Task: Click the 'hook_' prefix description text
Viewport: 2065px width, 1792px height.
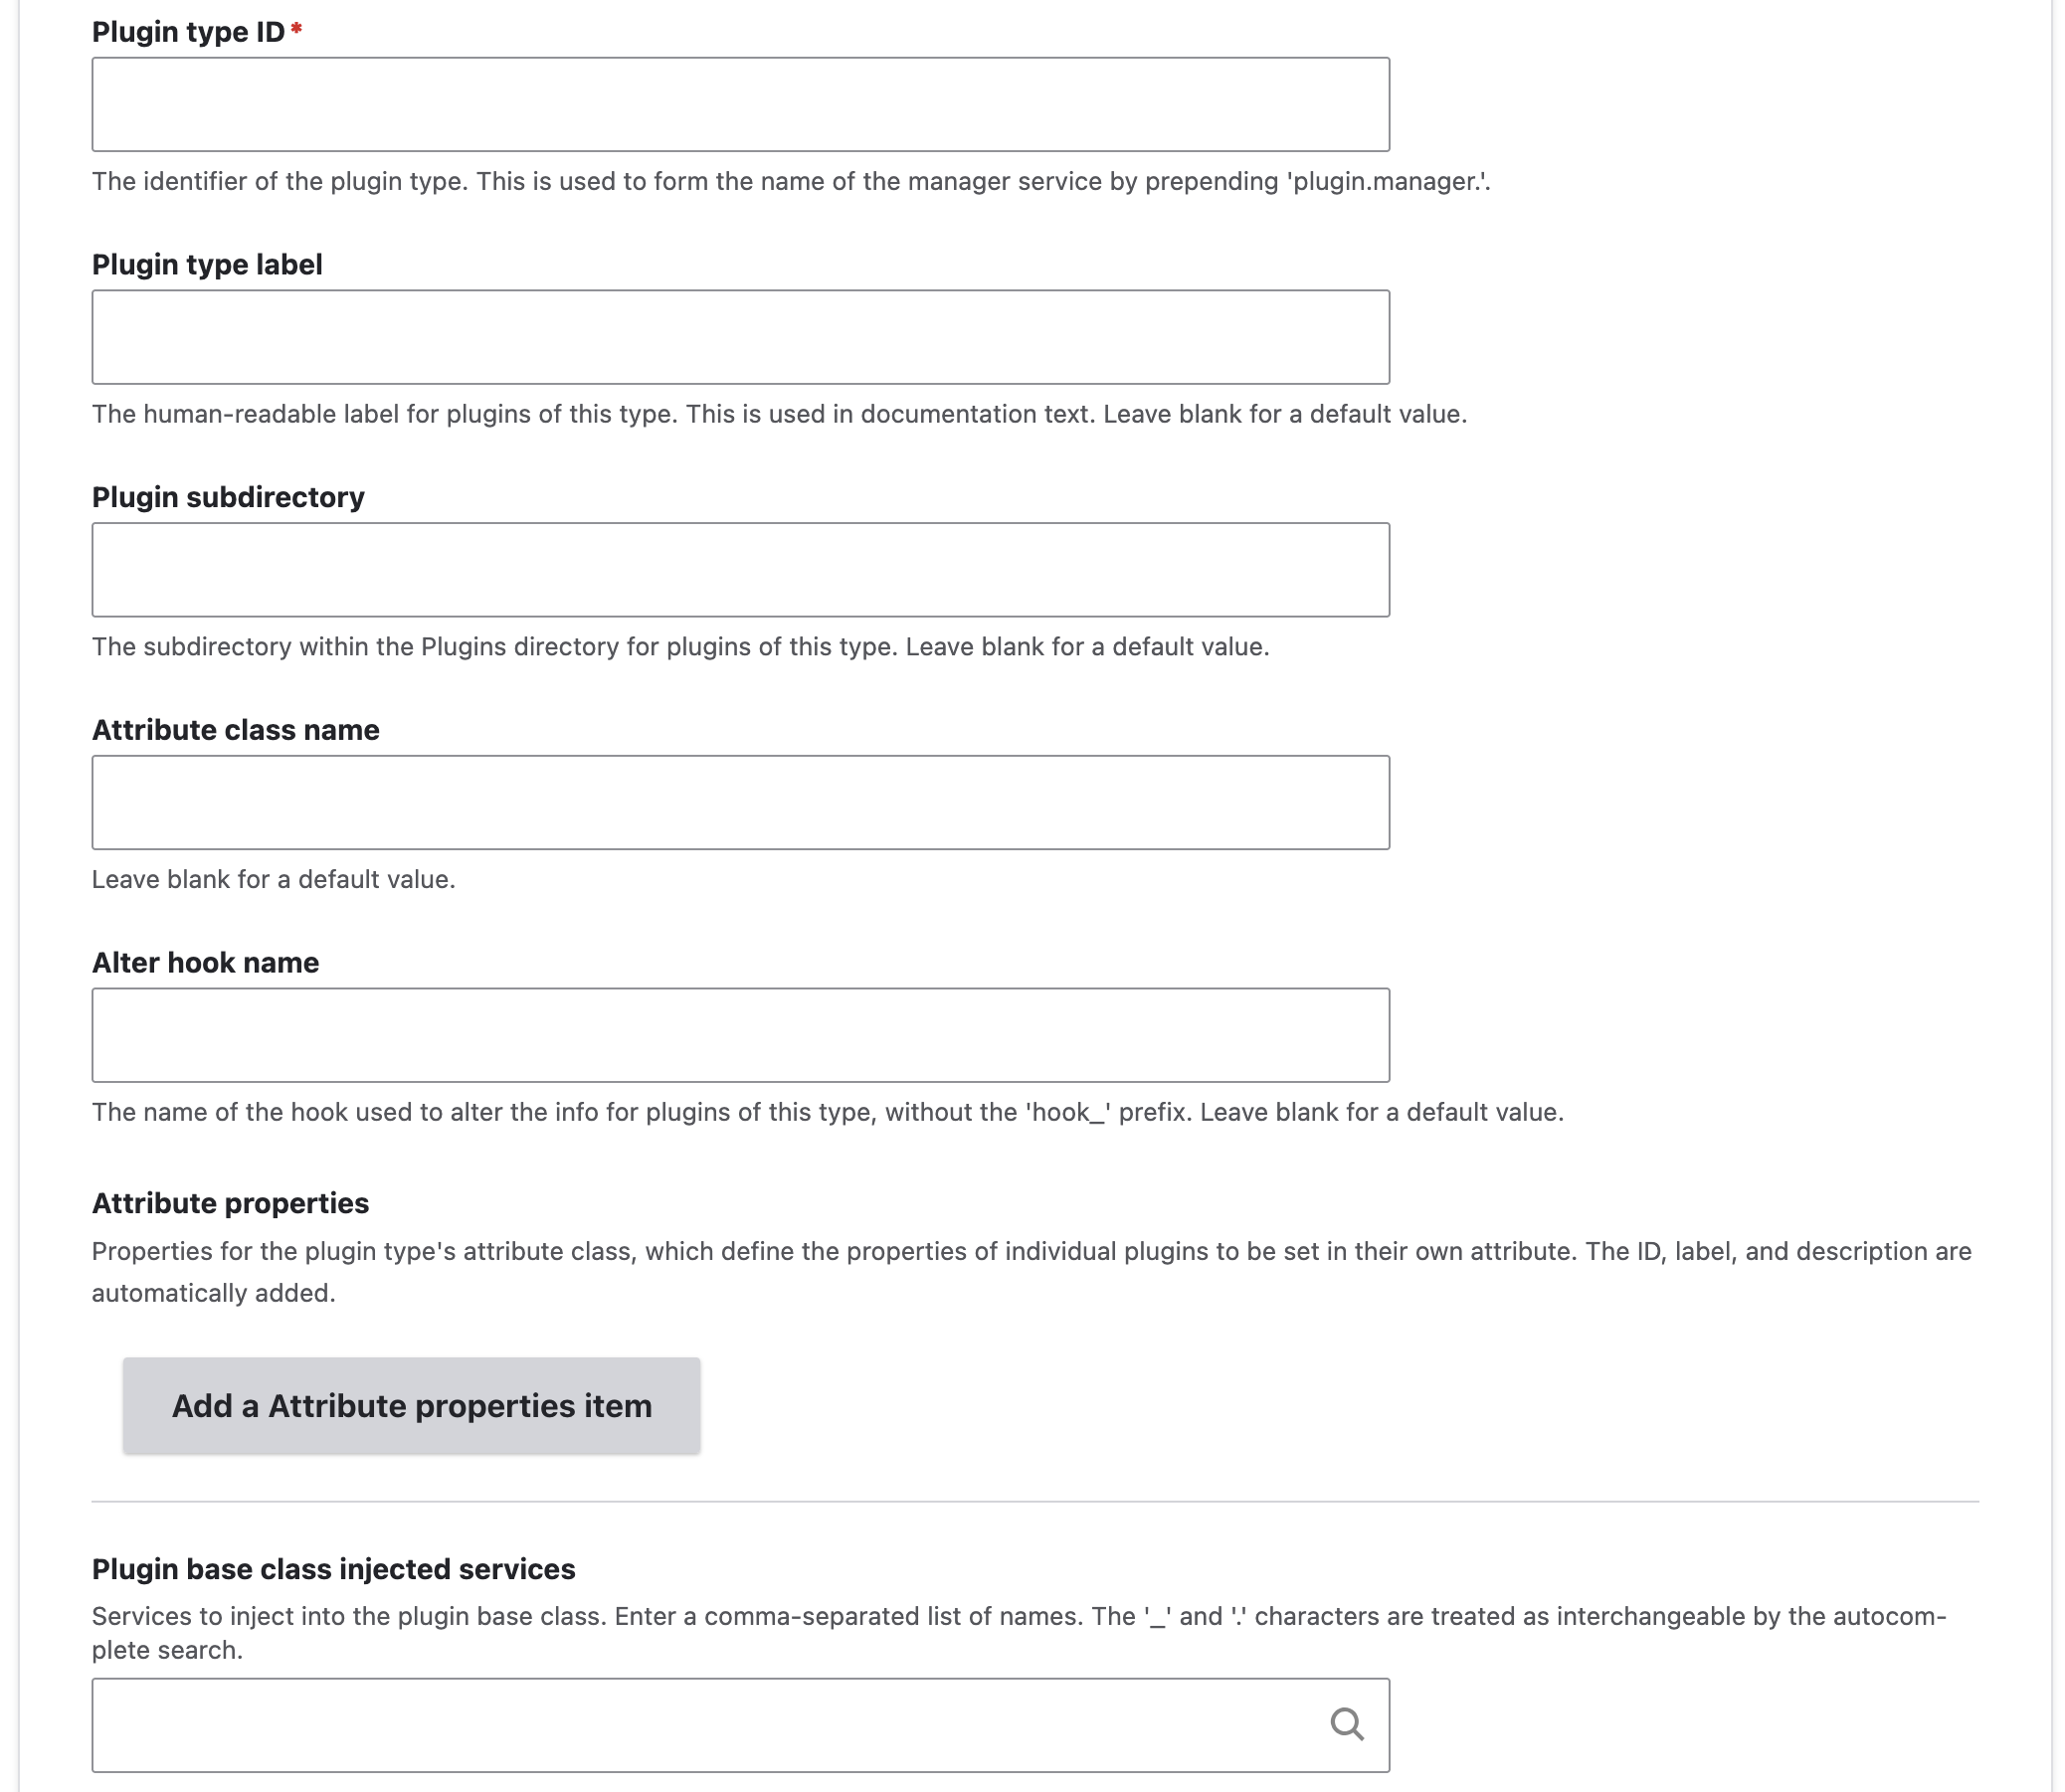Action: click(x=827, y=1112)
